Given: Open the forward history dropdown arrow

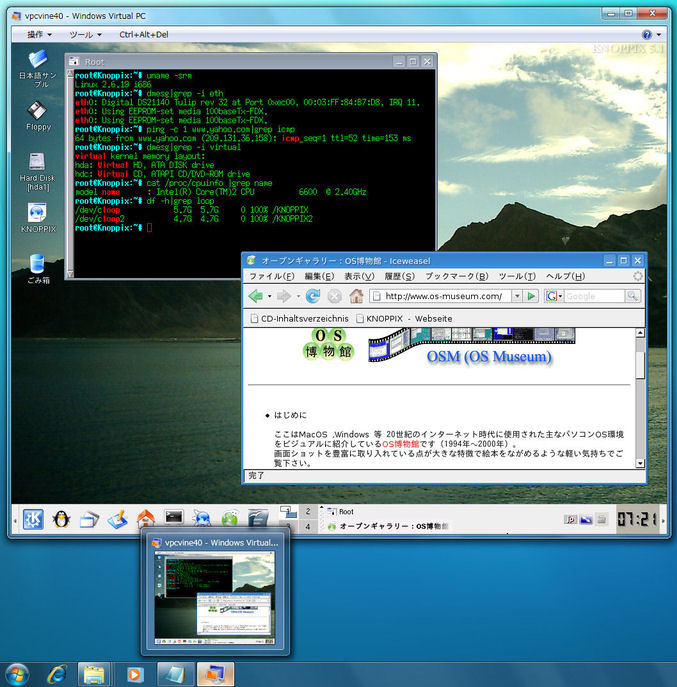Looking at the screenshot, I should point(298,296).
